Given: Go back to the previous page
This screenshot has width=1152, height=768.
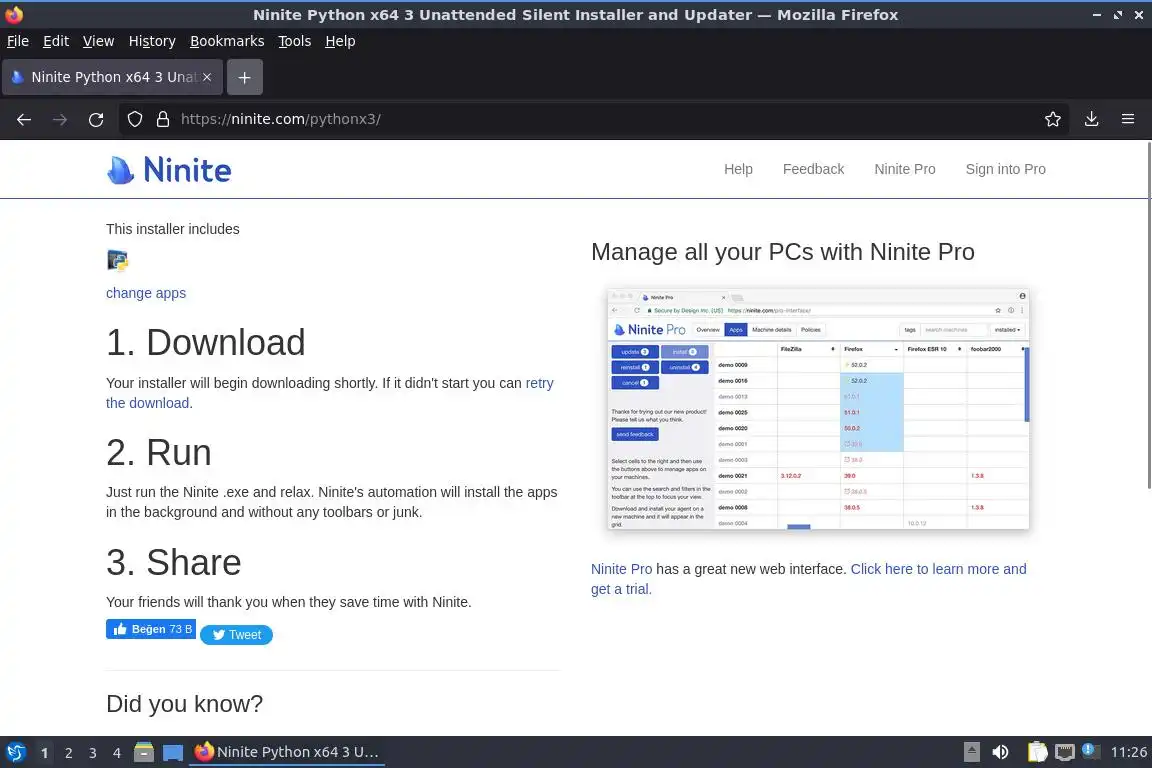Looking at the screenshot, I should tap(24, 119).
